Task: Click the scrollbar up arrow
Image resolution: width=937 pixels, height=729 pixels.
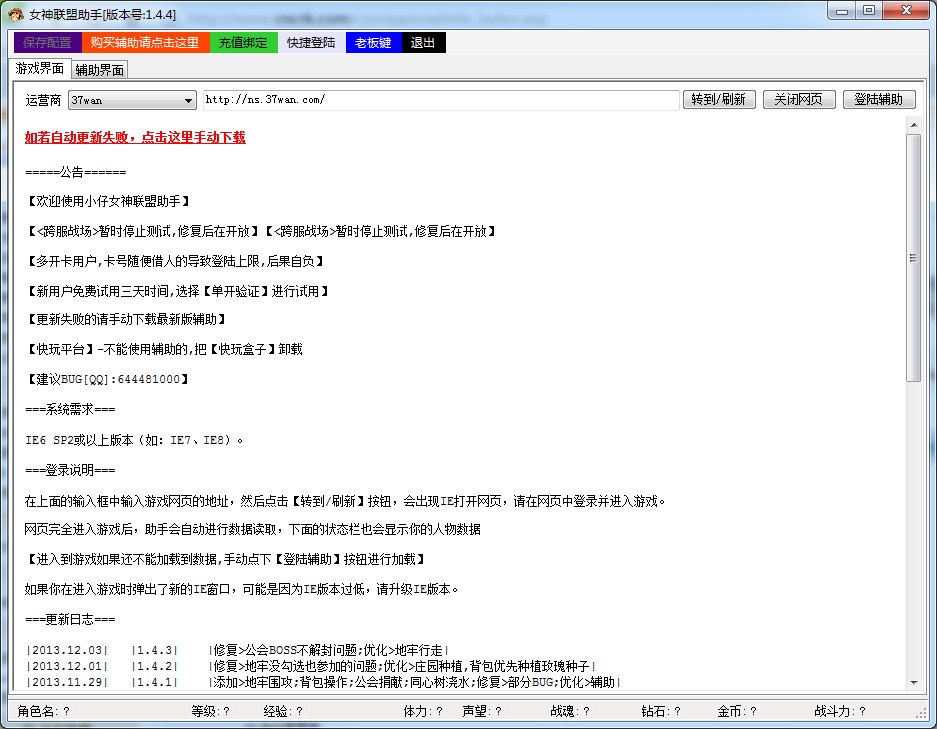Action: (x=913, y=124)
